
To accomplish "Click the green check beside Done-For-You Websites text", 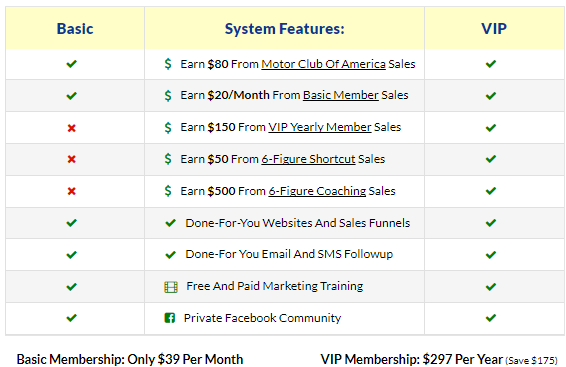I will [x=170, y=223].
